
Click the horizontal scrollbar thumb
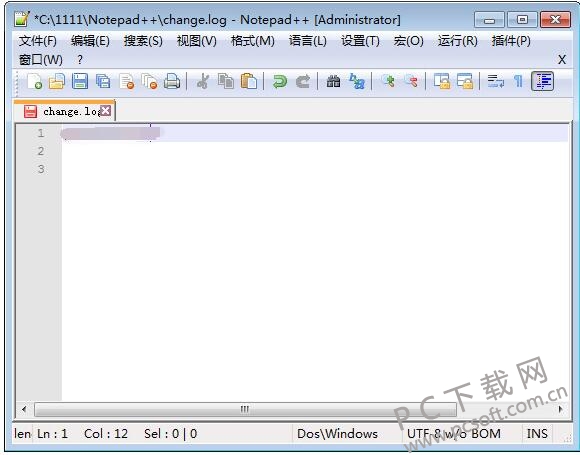[x=245, y=409]
